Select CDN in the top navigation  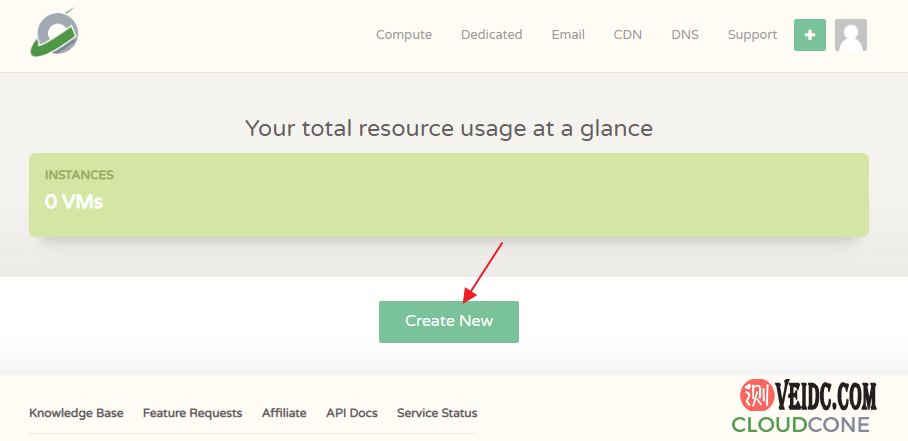pyautogui.click(x=628, y=35)
